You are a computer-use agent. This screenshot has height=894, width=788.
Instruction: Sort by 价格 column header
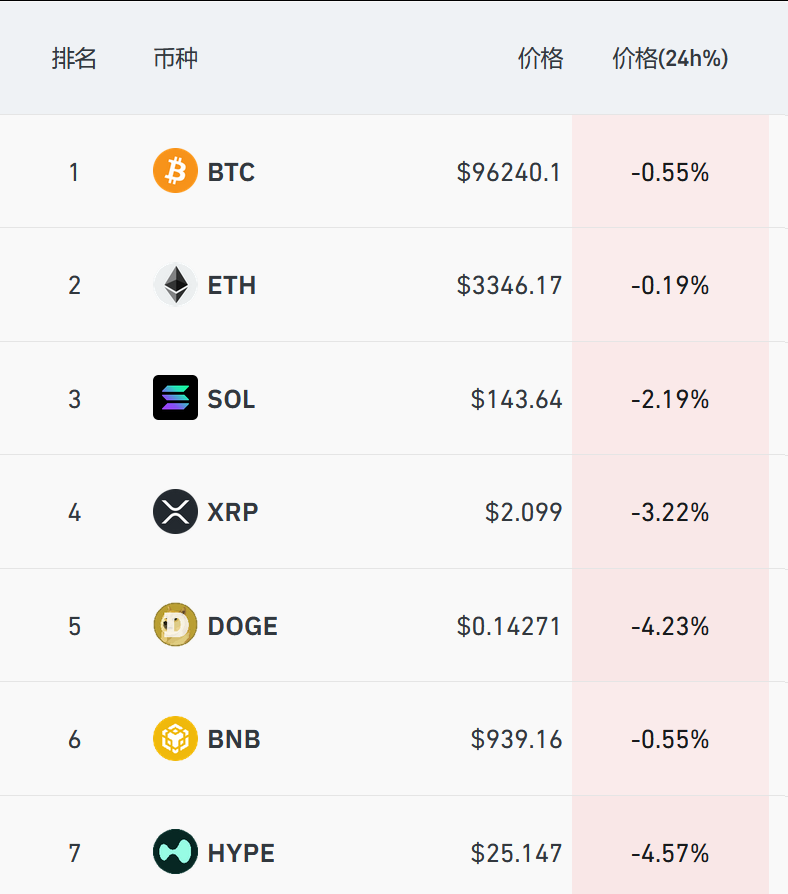point(540,58)
